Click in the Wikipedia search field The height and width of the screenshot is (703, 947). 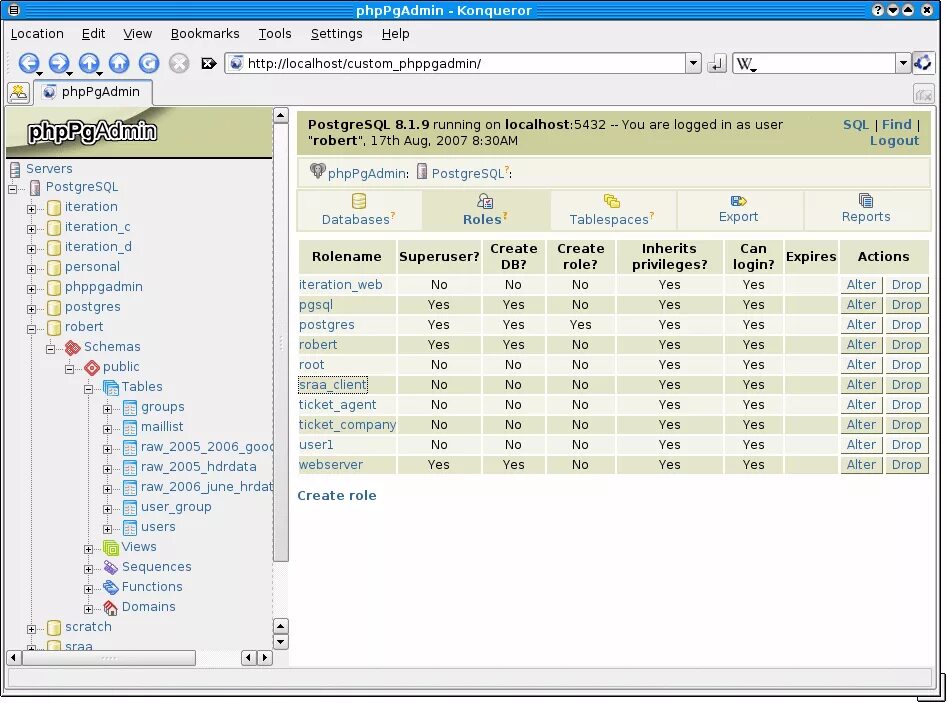pyautogui.click(x=814, y=63)
